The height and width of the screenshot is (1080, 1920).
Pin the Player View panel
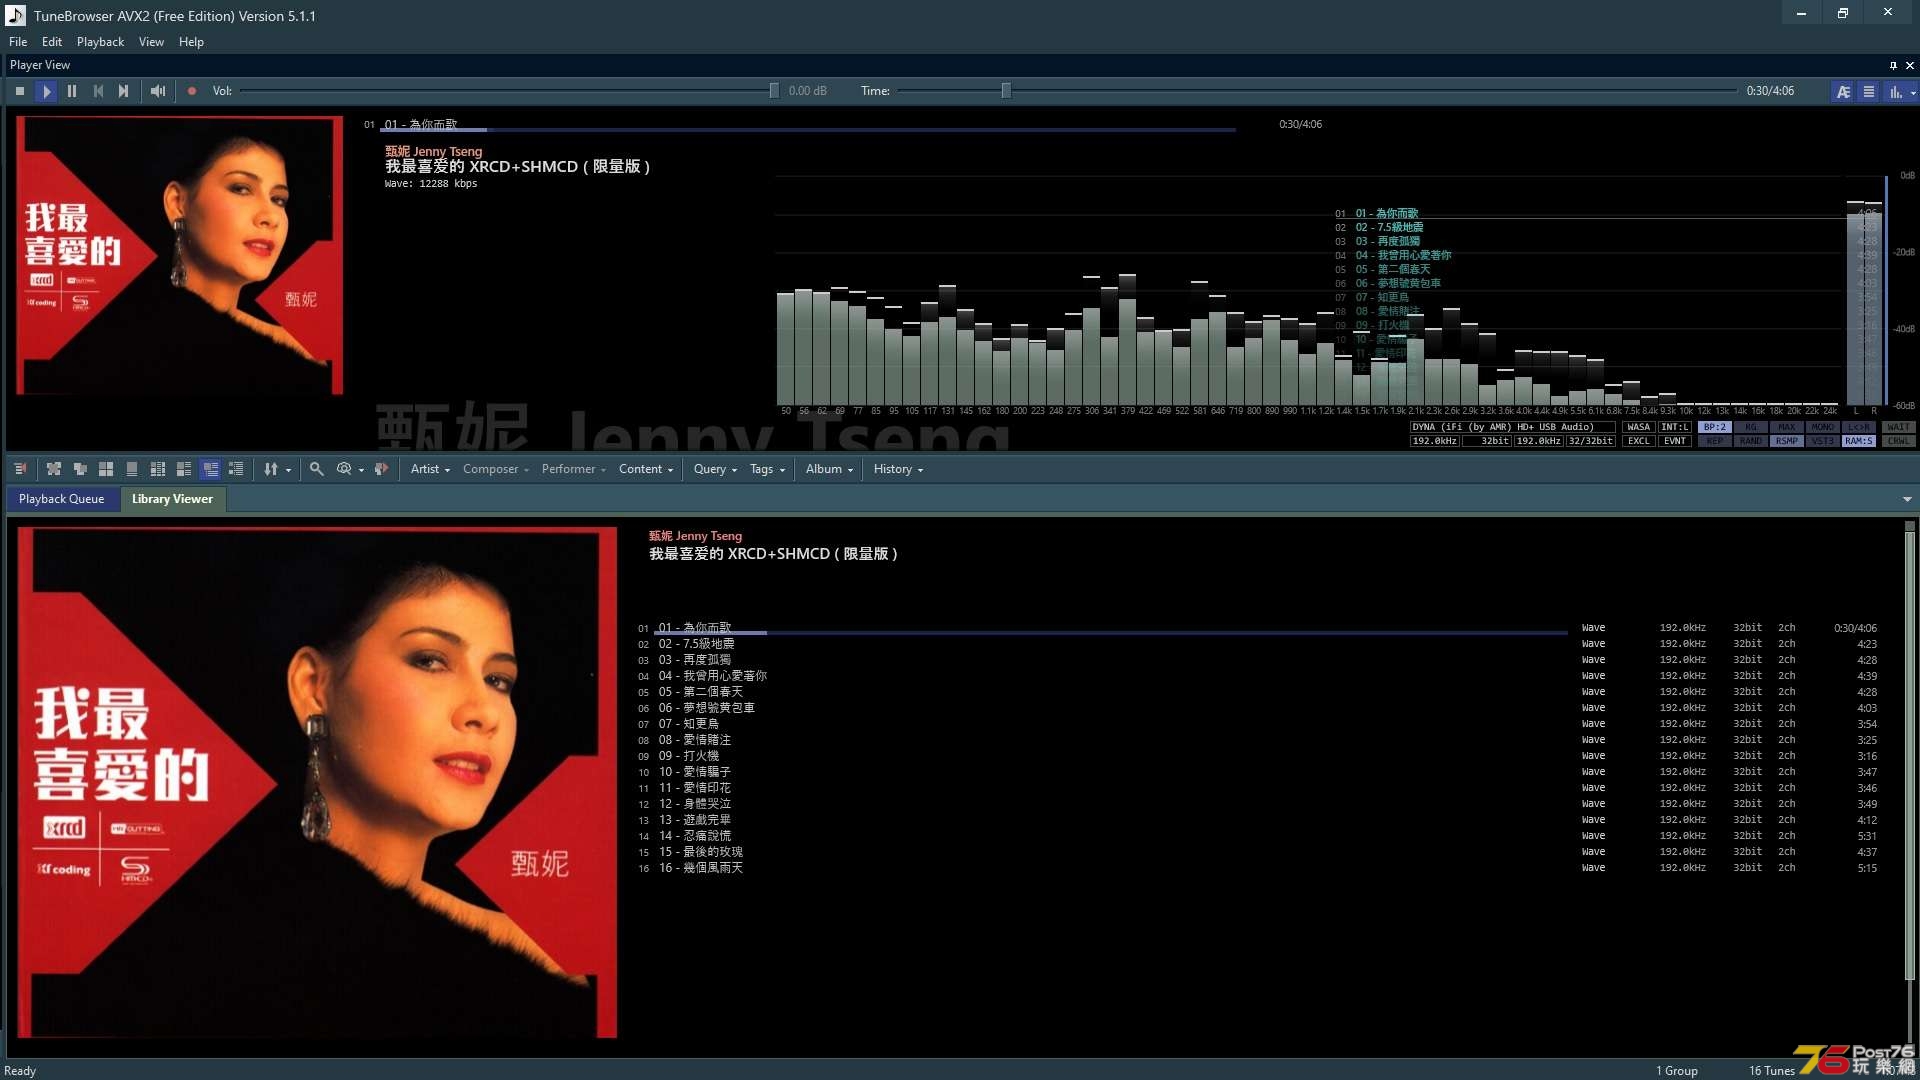tap(1893, 65)
